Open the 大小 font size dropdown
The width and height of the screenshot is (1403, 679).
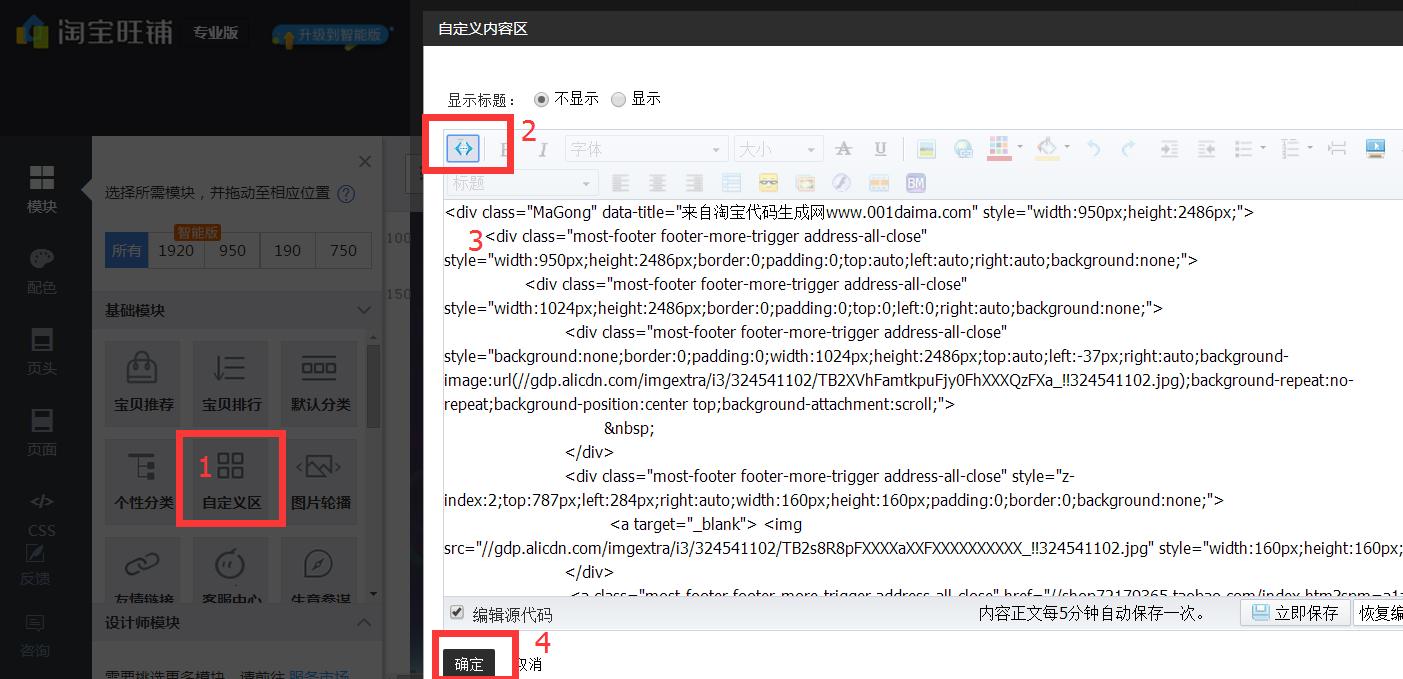778,148
